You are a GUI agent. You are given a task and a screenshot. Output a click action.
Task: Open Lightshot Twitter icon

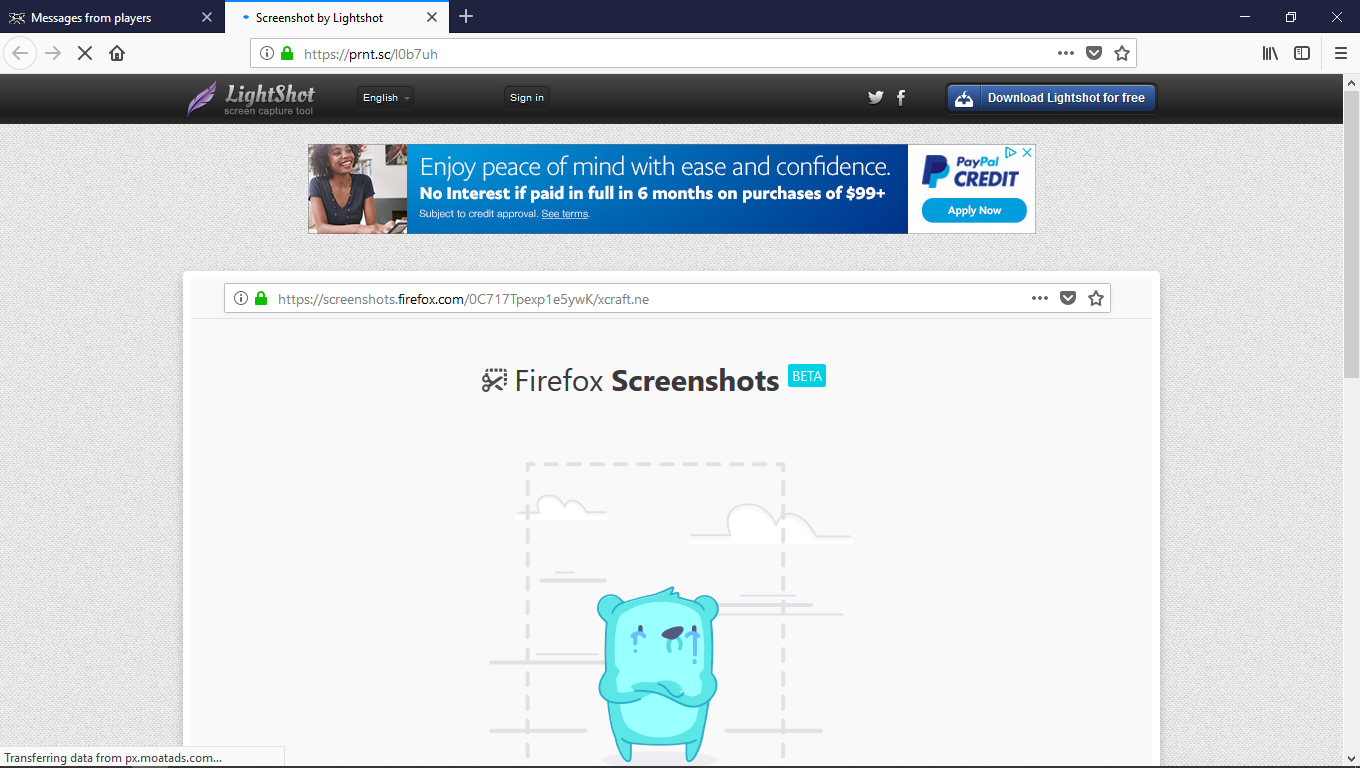pos(876,97)
